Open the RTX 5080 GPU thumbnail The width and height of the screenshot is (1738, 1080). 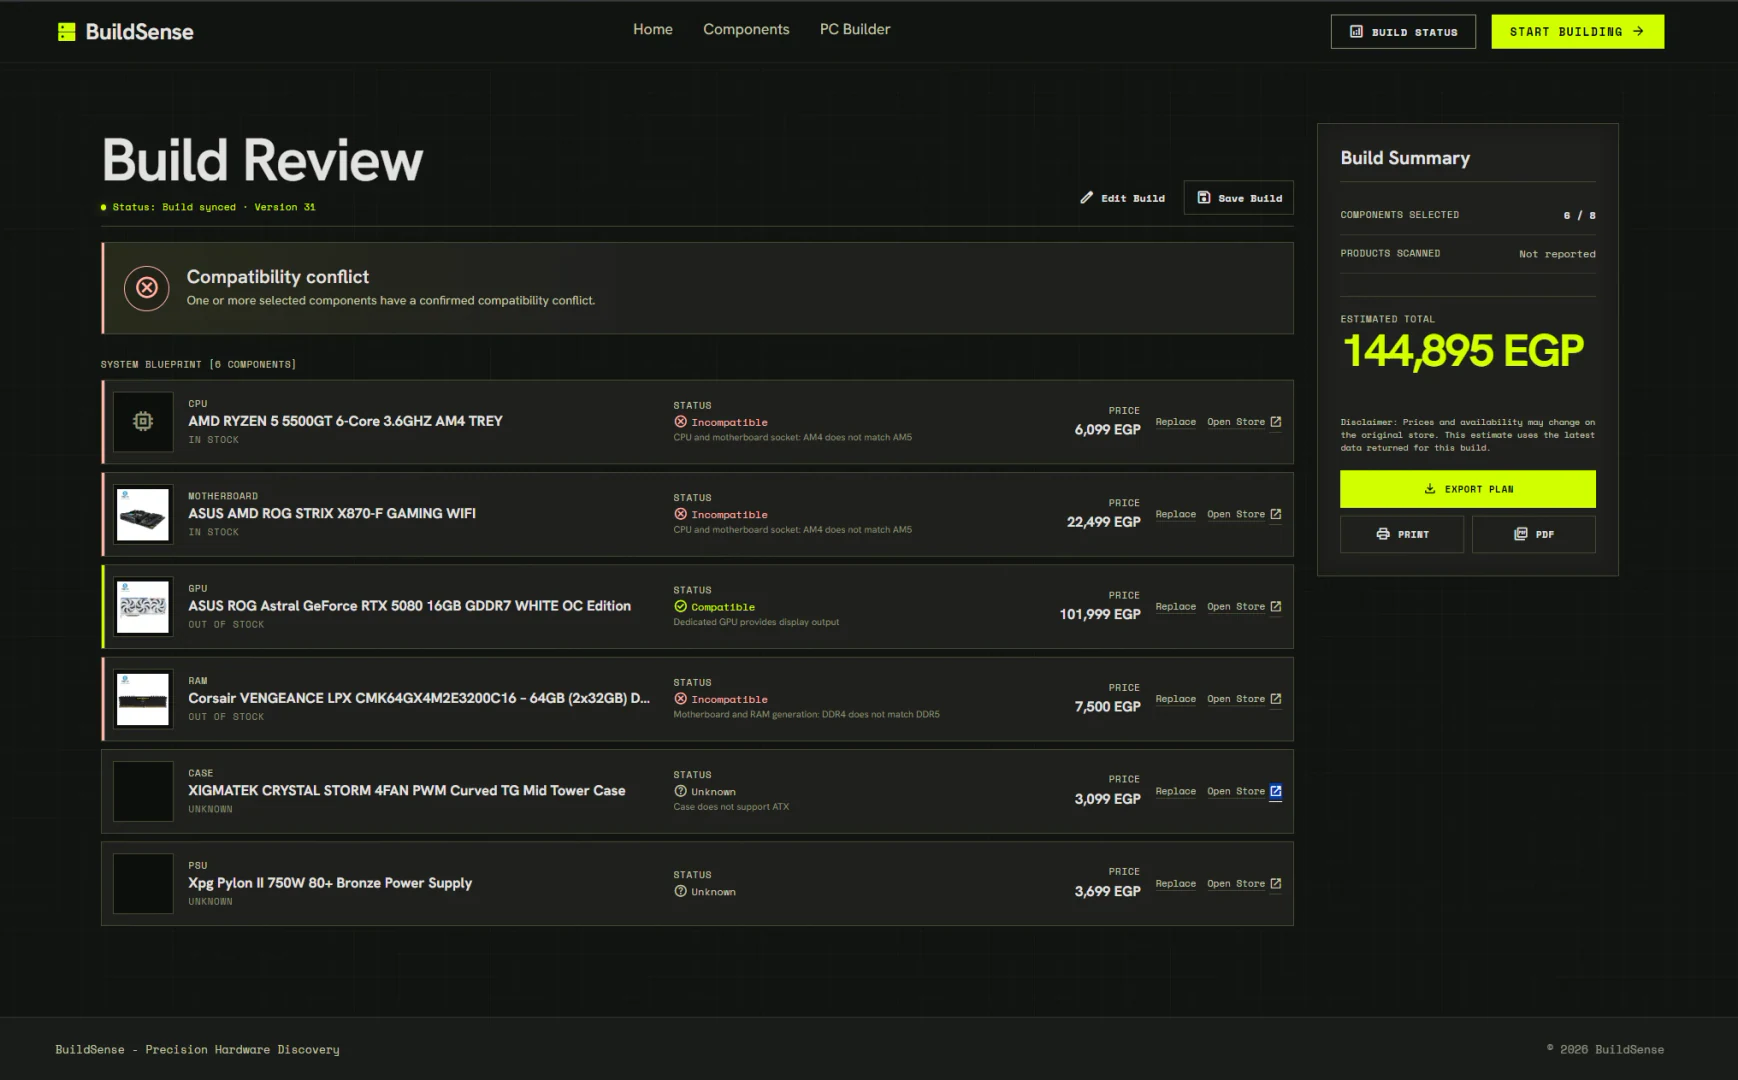(143, 607)
